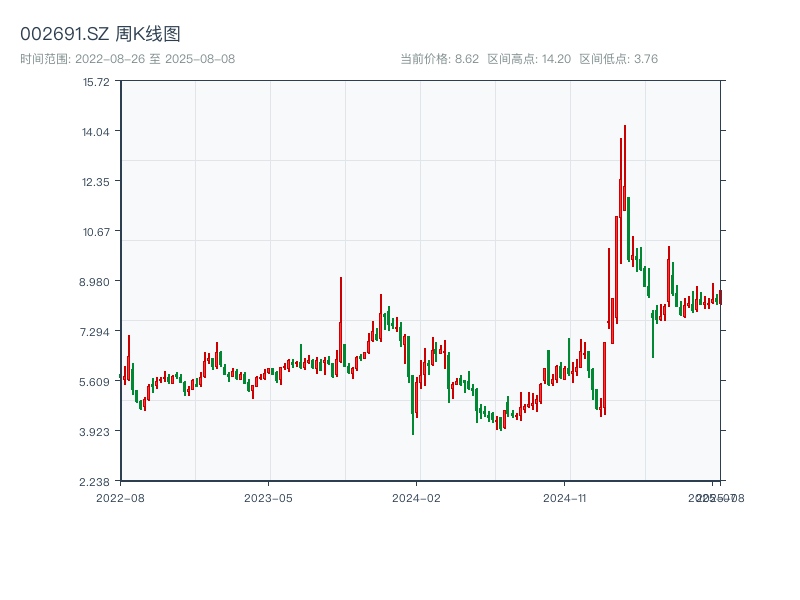Click the 2.238 bottom y-axis label

tap(96, 482)
